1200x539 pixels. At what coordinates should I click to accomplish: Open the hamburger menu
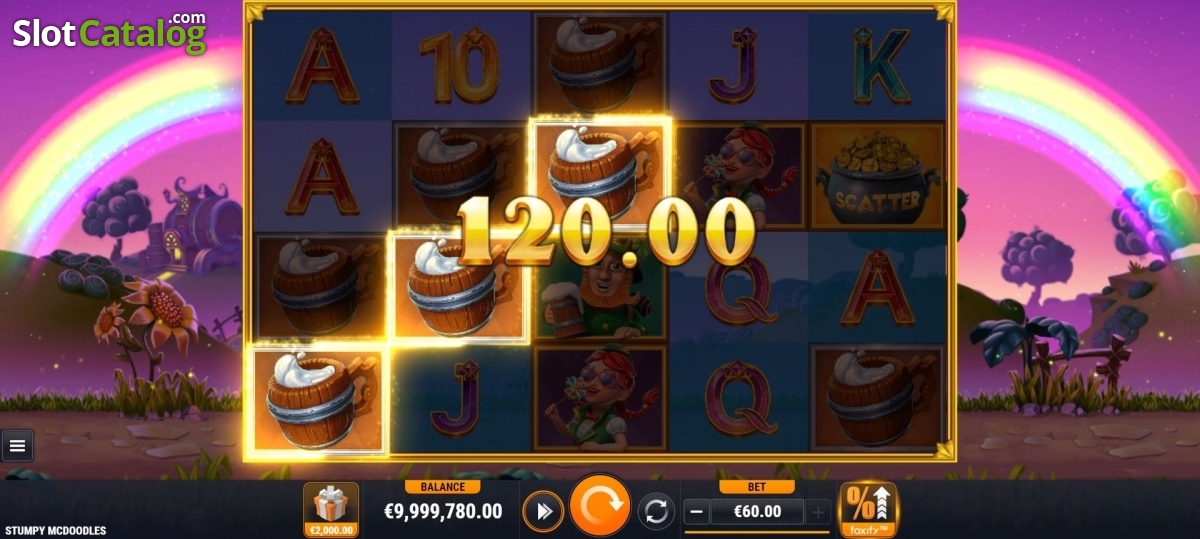point(17,445)
